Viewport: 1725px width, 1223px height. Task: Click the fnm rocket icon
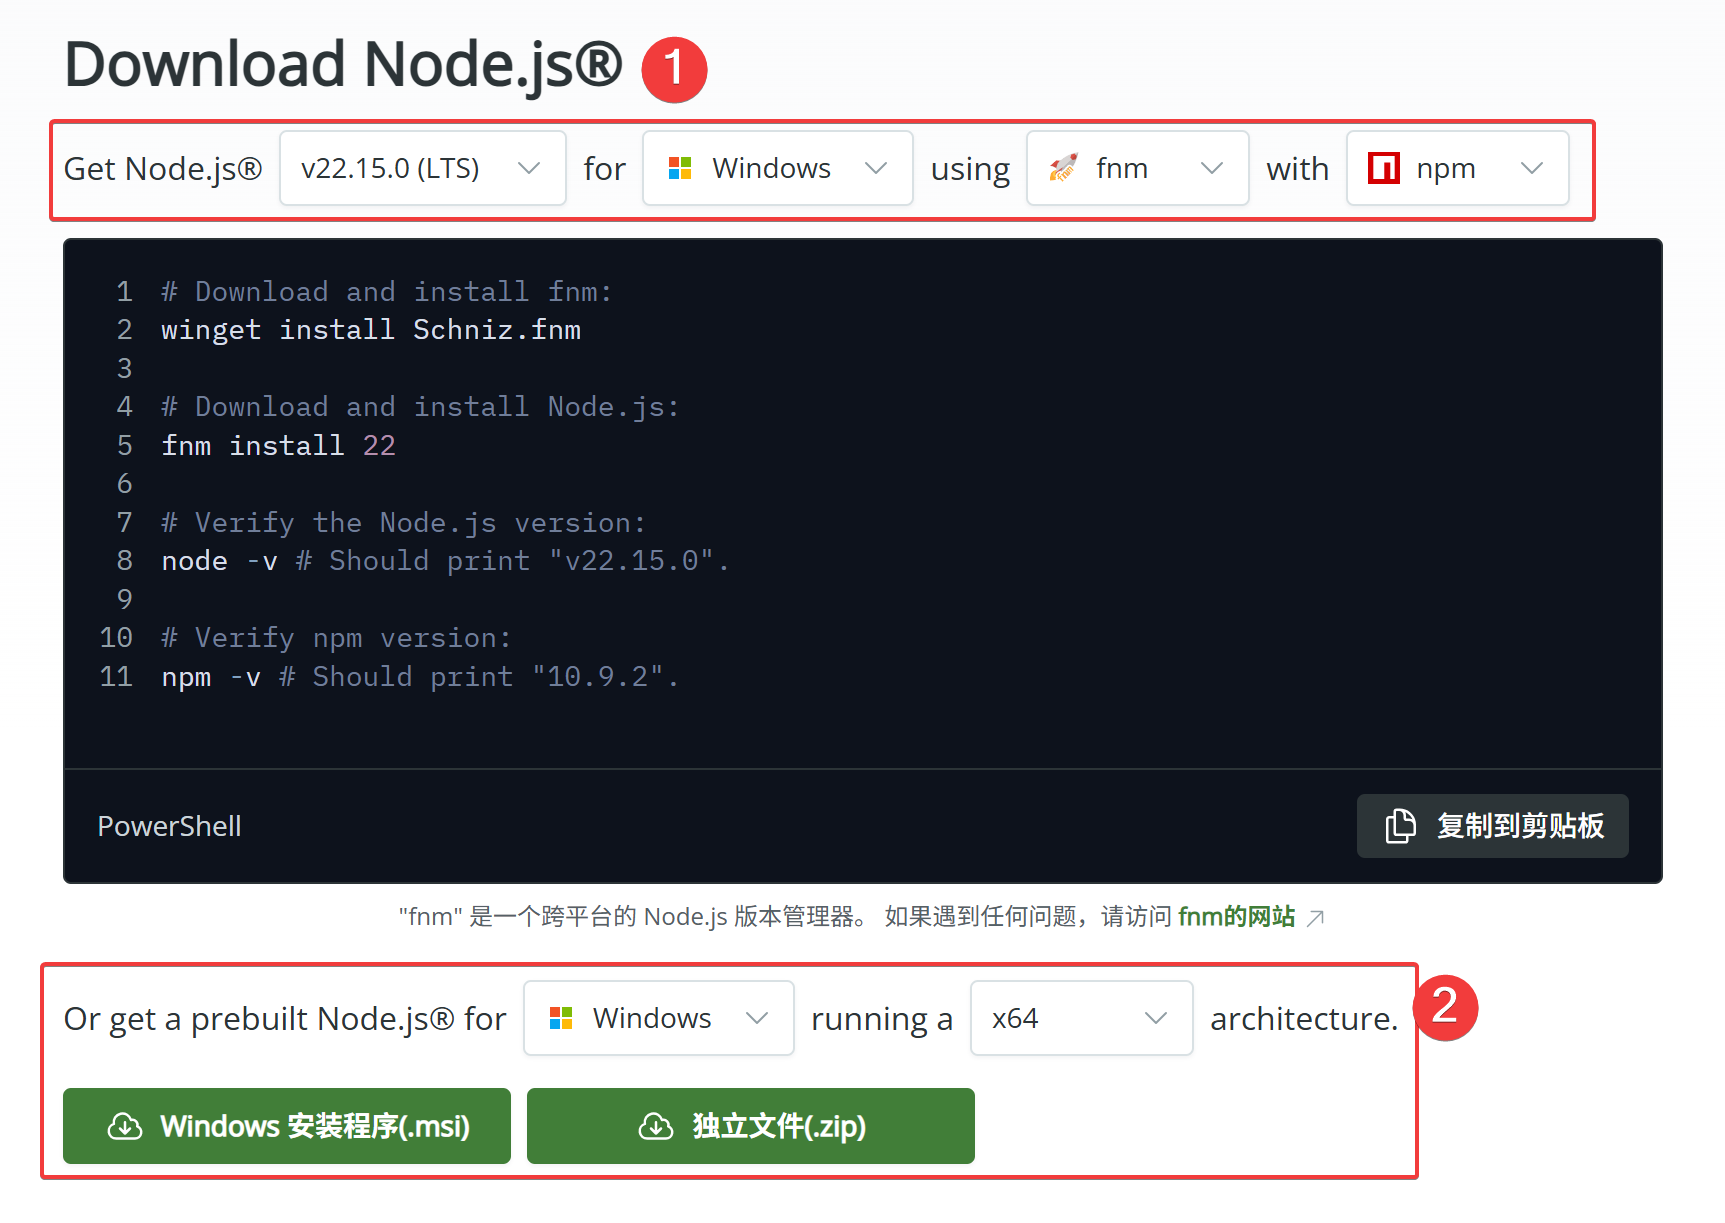(x=1063, y=168)
